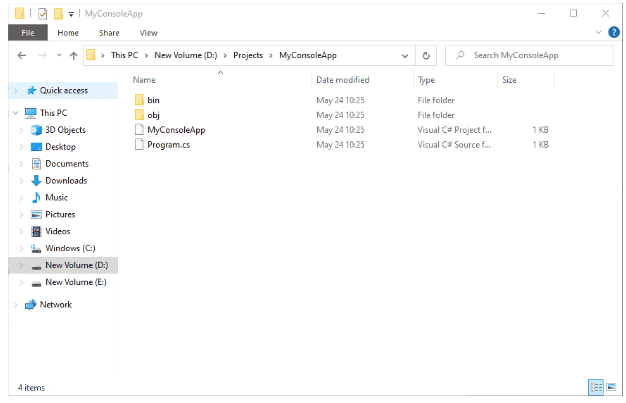Click the Music note icon
Image resolution: width=626 pixels, height=403 pixels.
point(36,197)
